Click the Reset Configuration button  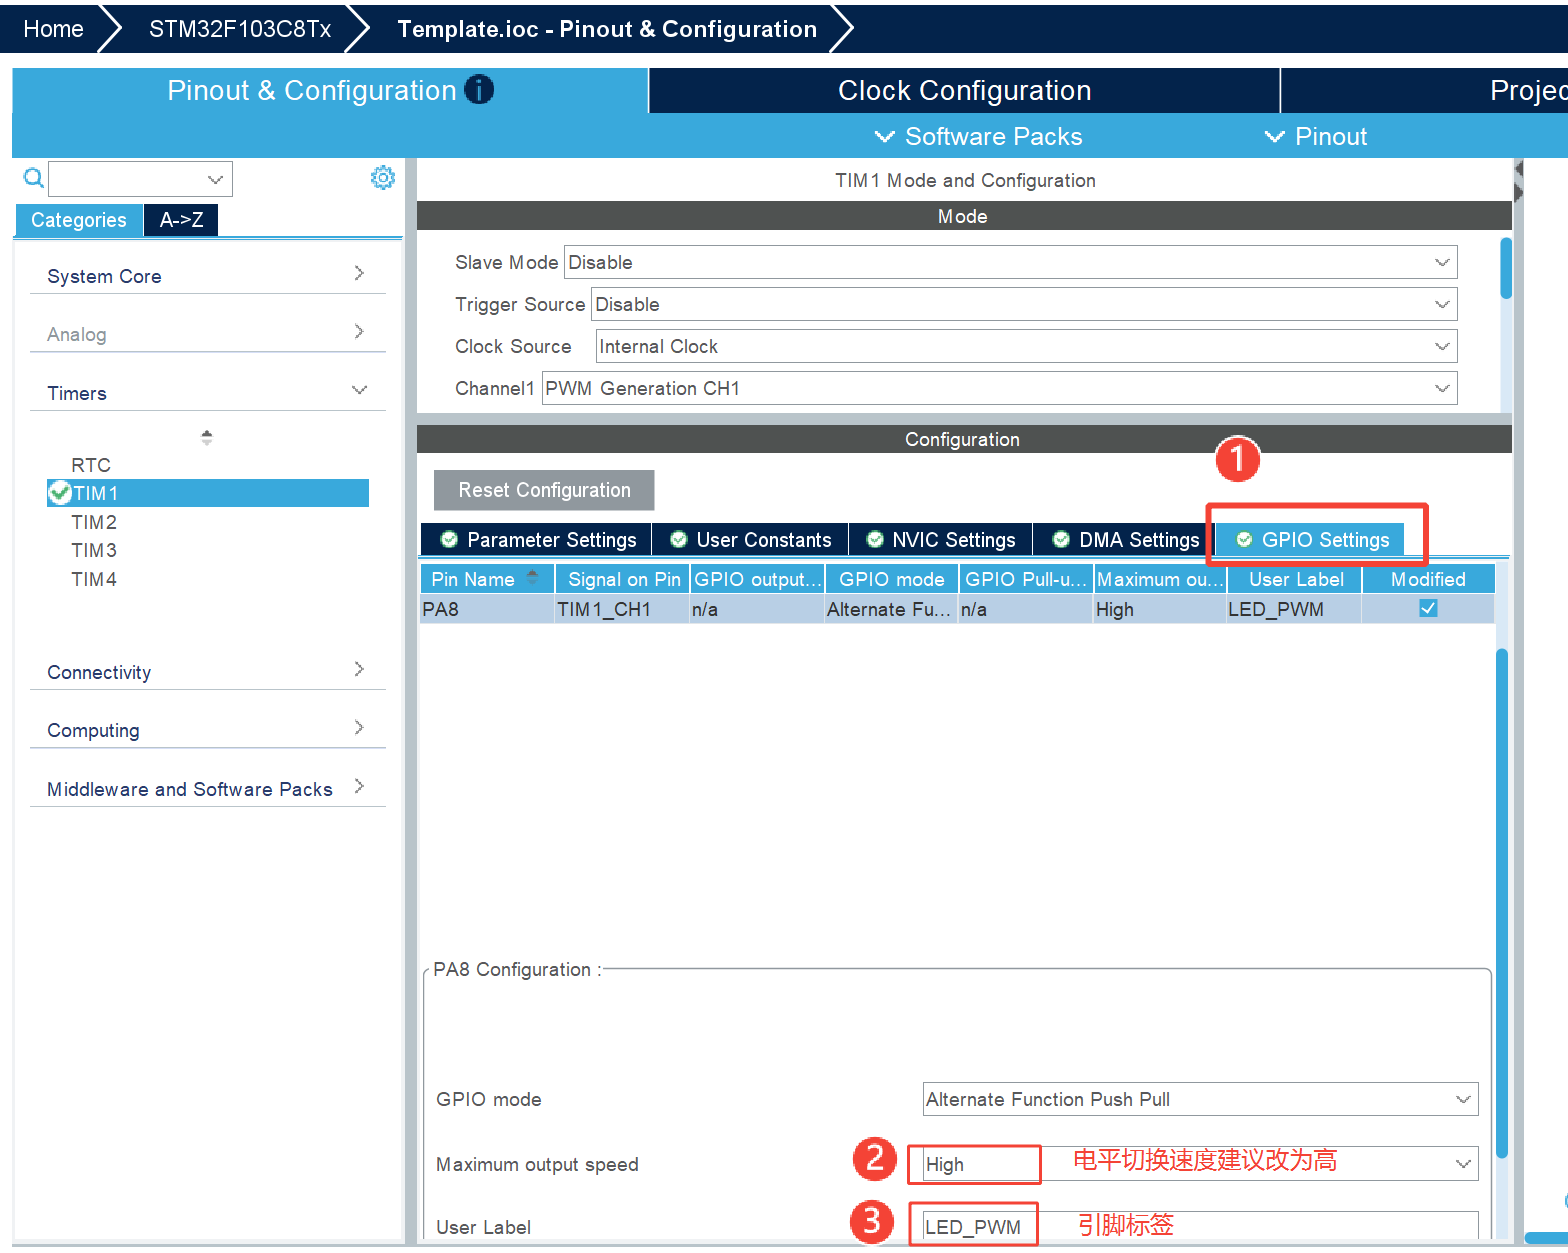pos(544,490)
